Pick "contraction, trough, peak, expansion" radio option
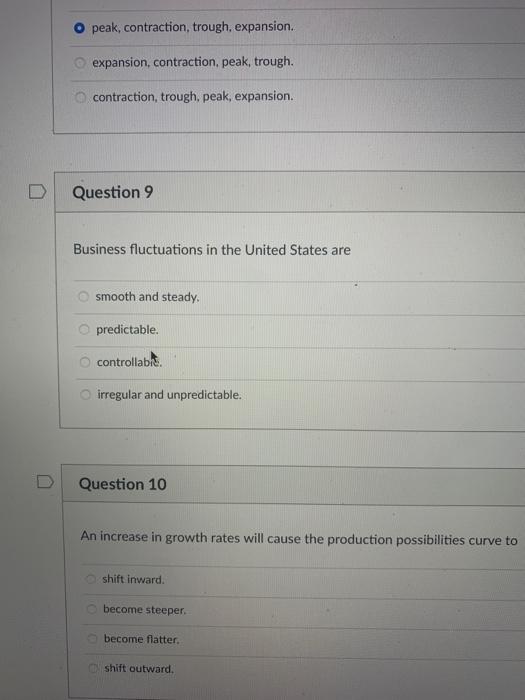525x700 pixels. (80, 97)
